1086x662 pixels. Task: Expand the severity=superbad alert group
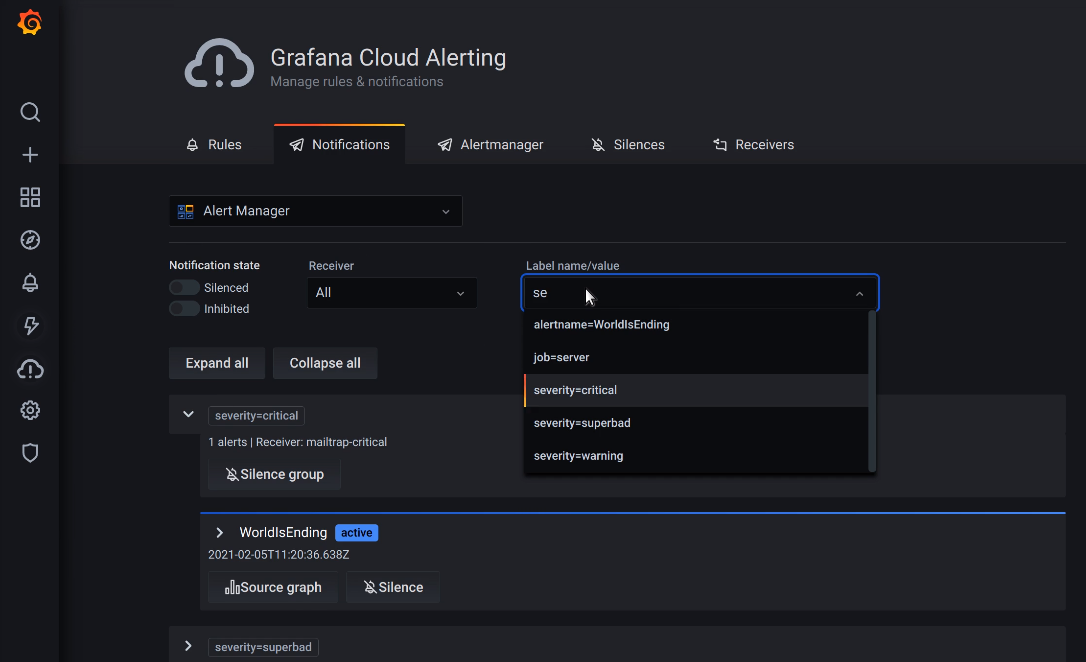point(188,646)
